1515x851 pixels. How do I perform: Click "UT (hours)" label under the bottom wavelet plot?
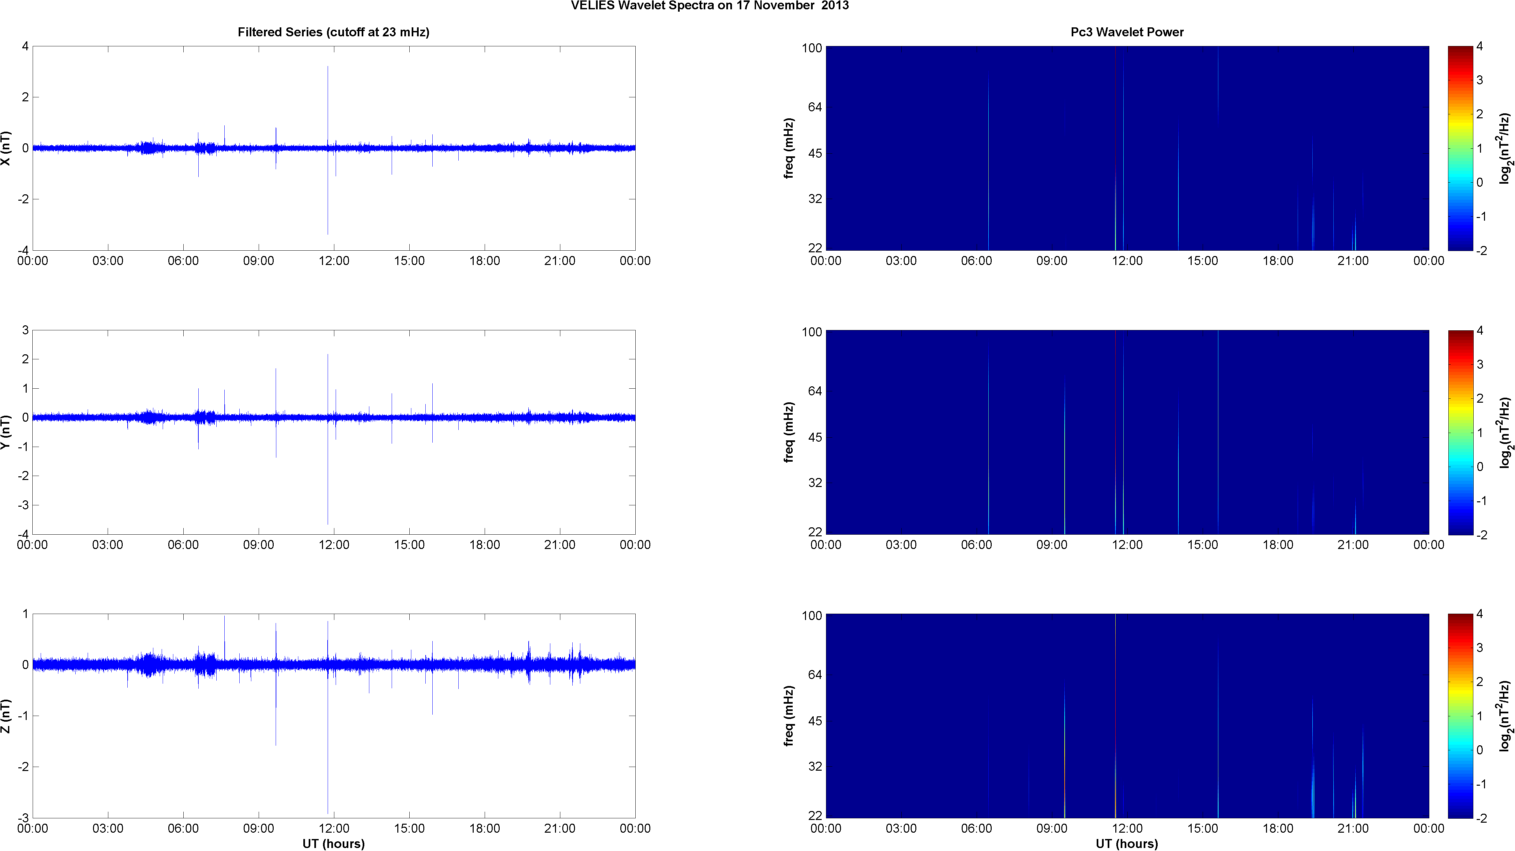1127,844
